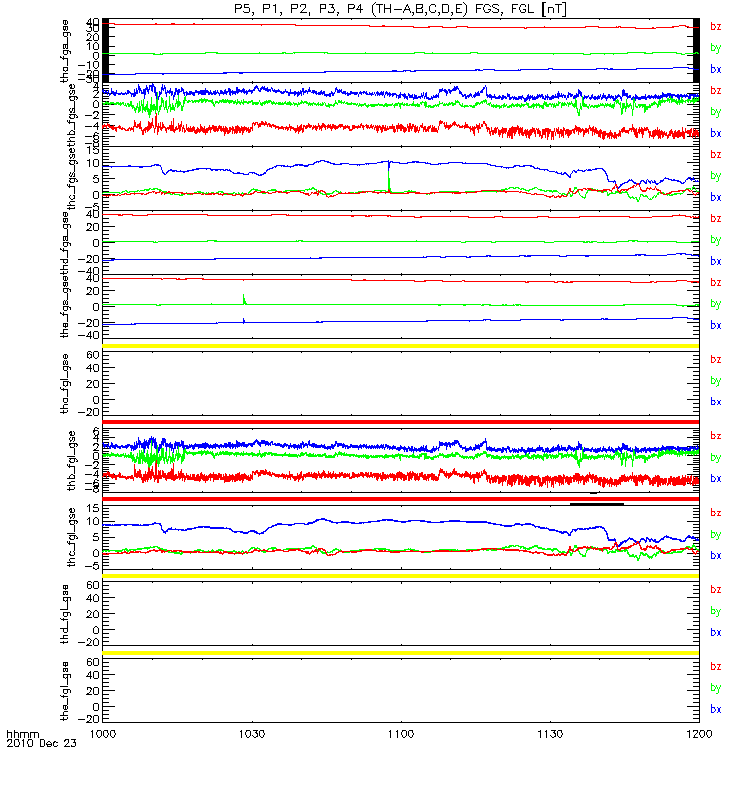This screenshot has height=800, width=750.
Task: Click by legend of thc_fgs_gse panel
Action: pos(716,176)
